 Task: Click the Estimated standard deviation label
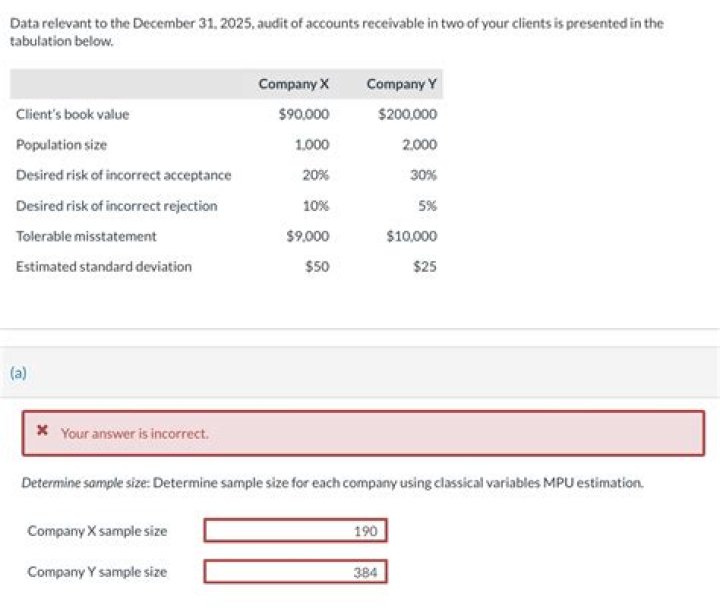coord(103,267)
